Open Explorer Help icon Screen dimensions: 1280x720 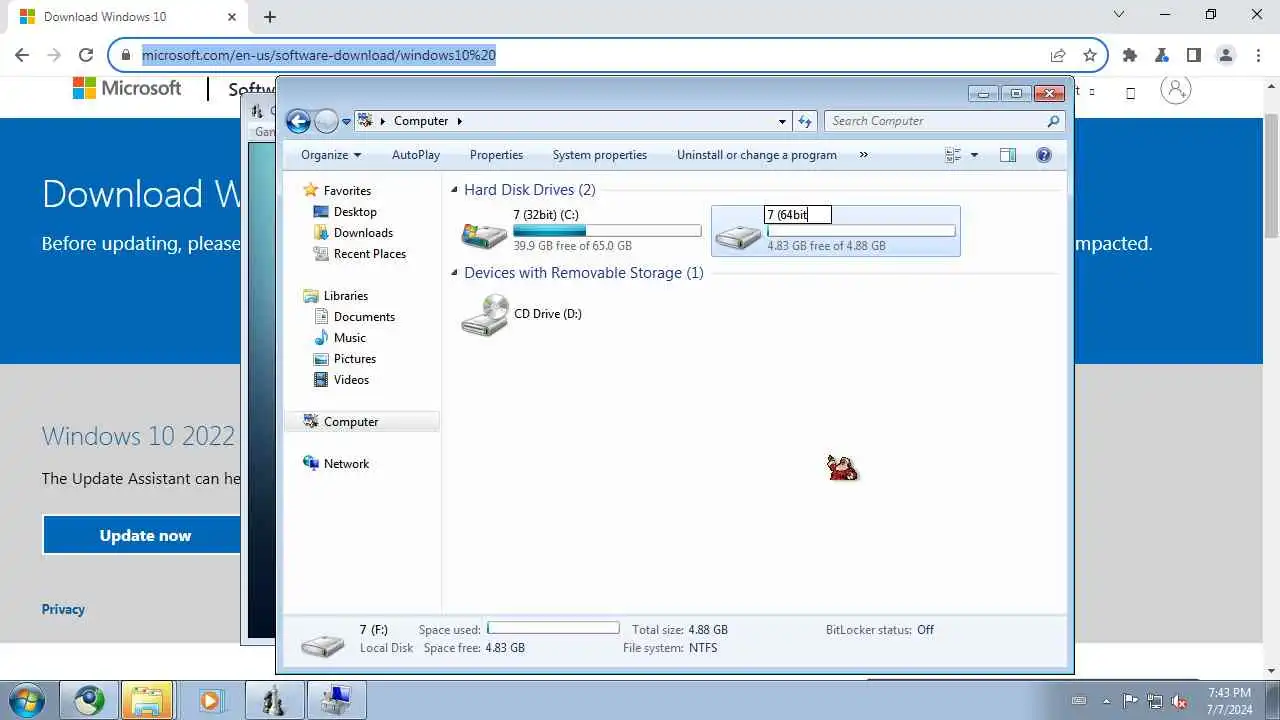pos(1044,155)
